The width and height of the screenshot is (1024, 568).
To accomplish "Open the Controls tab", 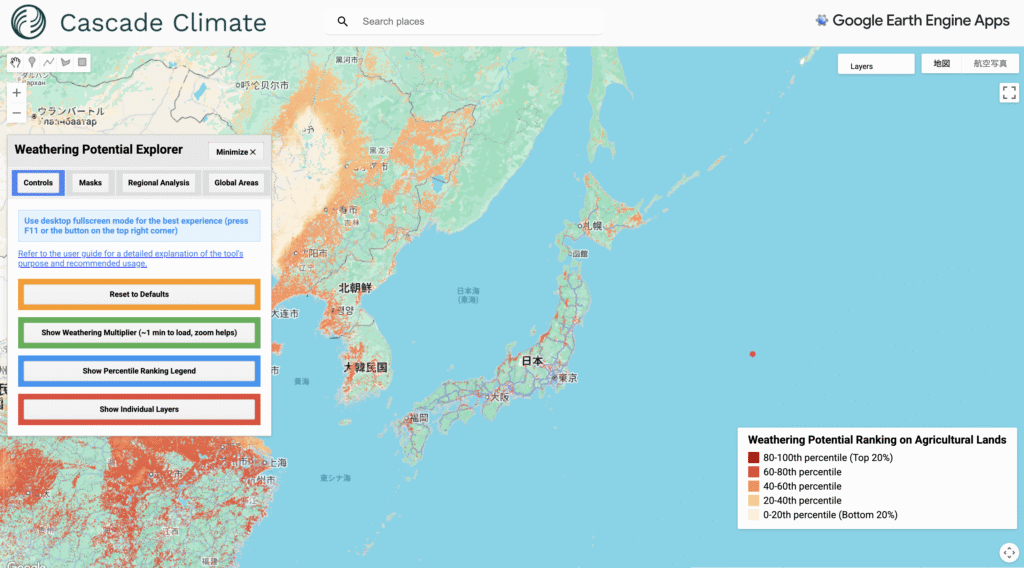I will click(x=38, y=183).
